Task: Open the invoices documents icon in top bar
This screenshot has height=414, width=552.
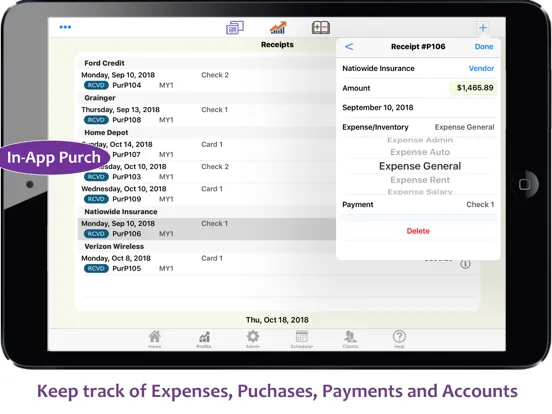Action: click(x=235, y=27)
